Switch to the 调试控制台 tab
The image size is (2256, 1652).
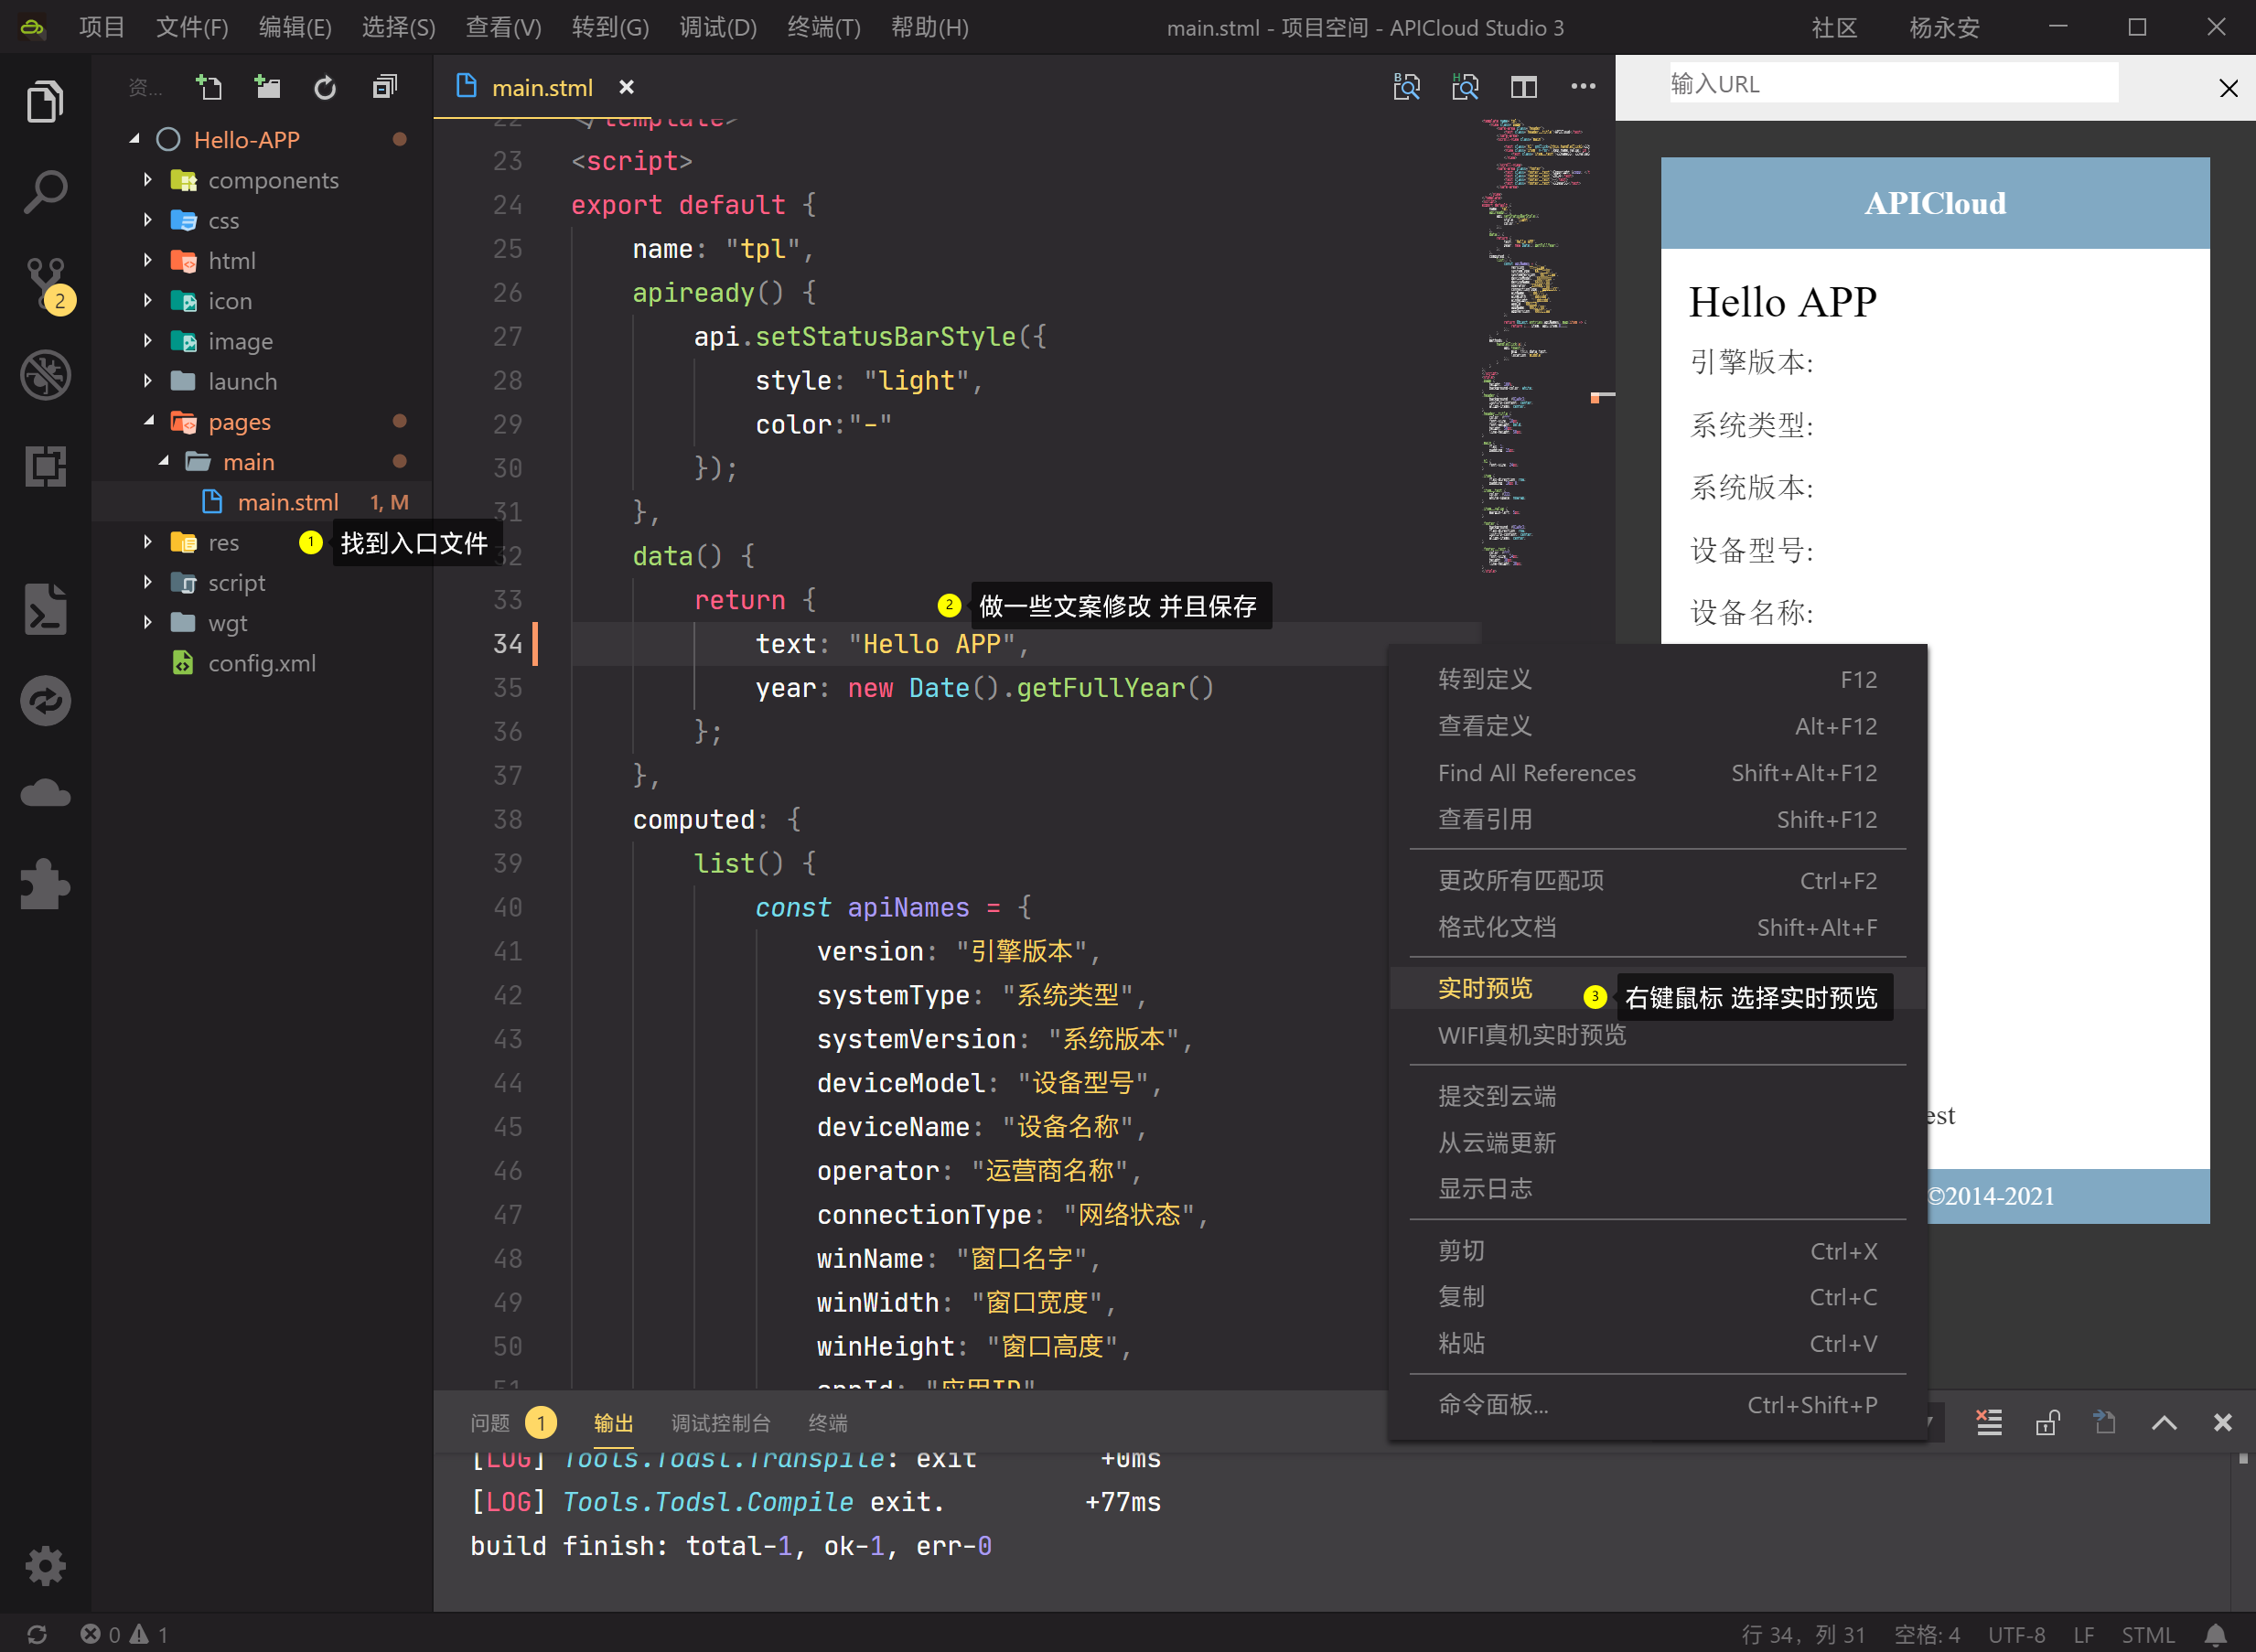point(720,1422)
